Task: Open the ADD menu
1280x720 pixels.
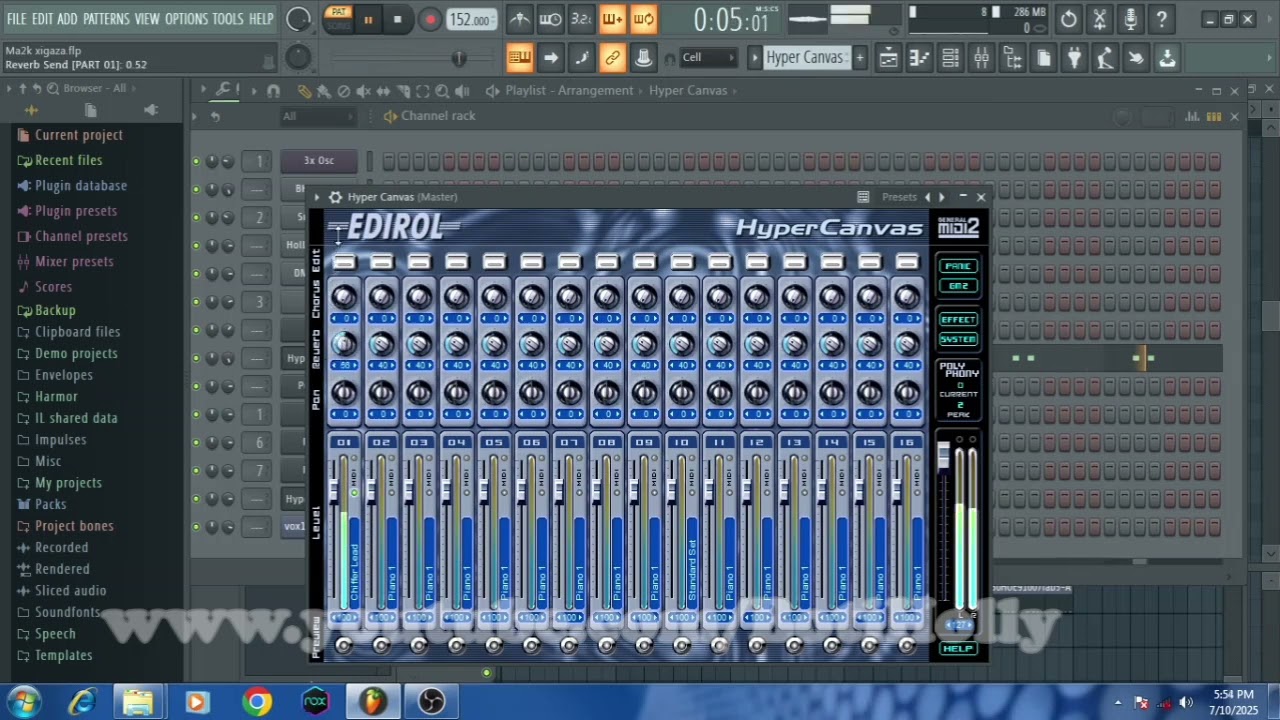Action: point(67,19)
